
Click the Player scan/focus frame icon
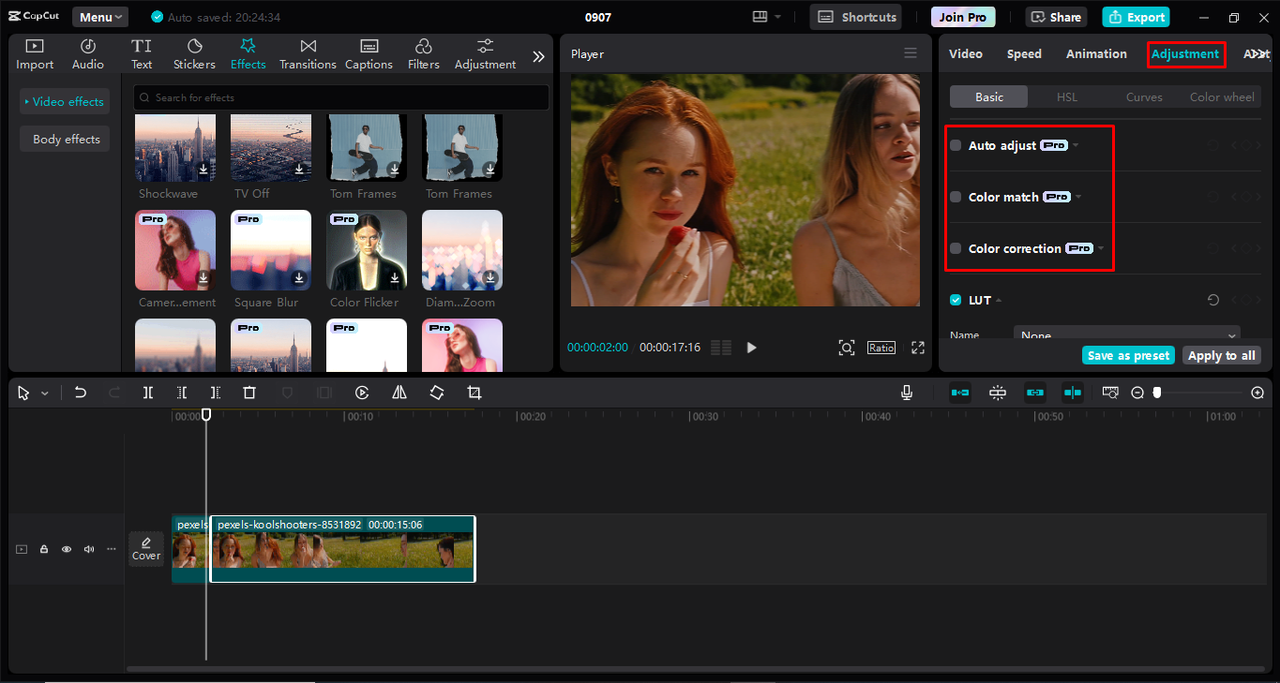tap(847, 347)
